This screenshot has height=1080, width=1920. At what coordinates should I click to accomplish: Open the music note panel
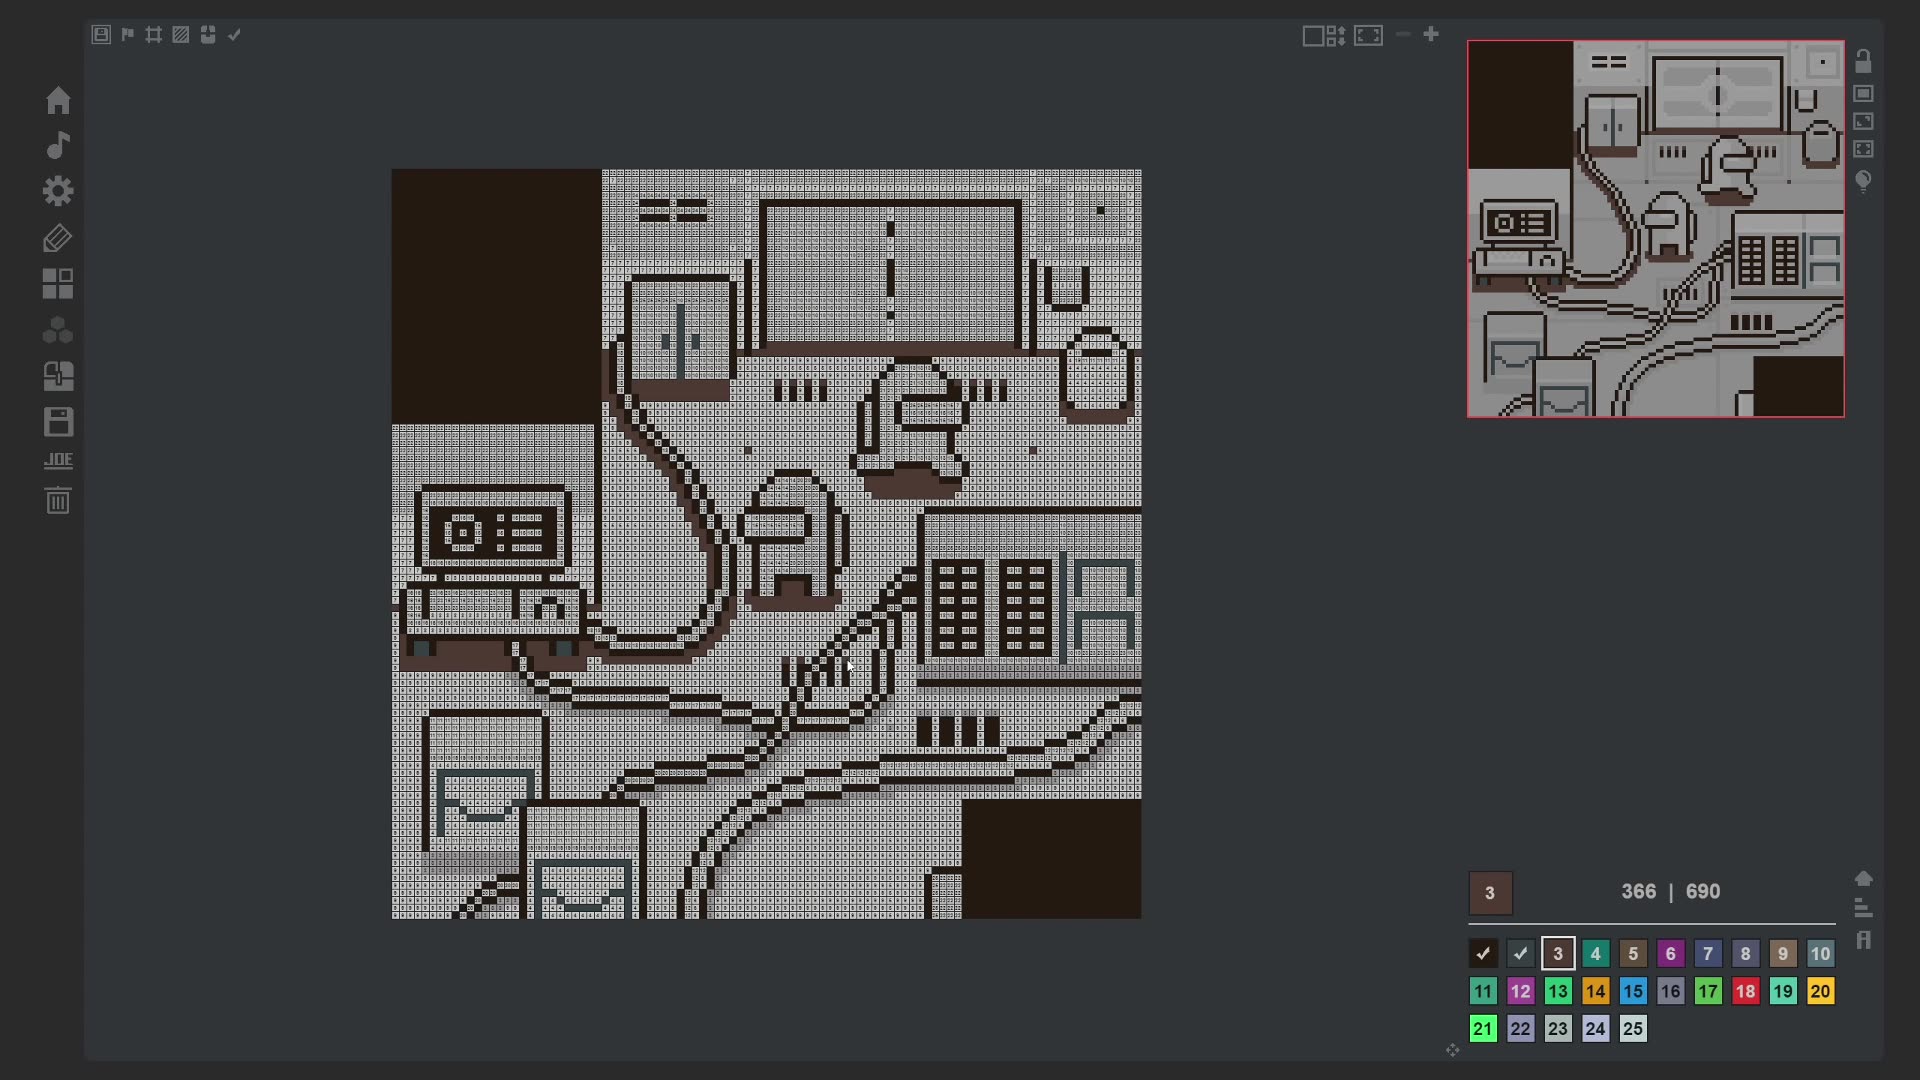pos(58,145)
